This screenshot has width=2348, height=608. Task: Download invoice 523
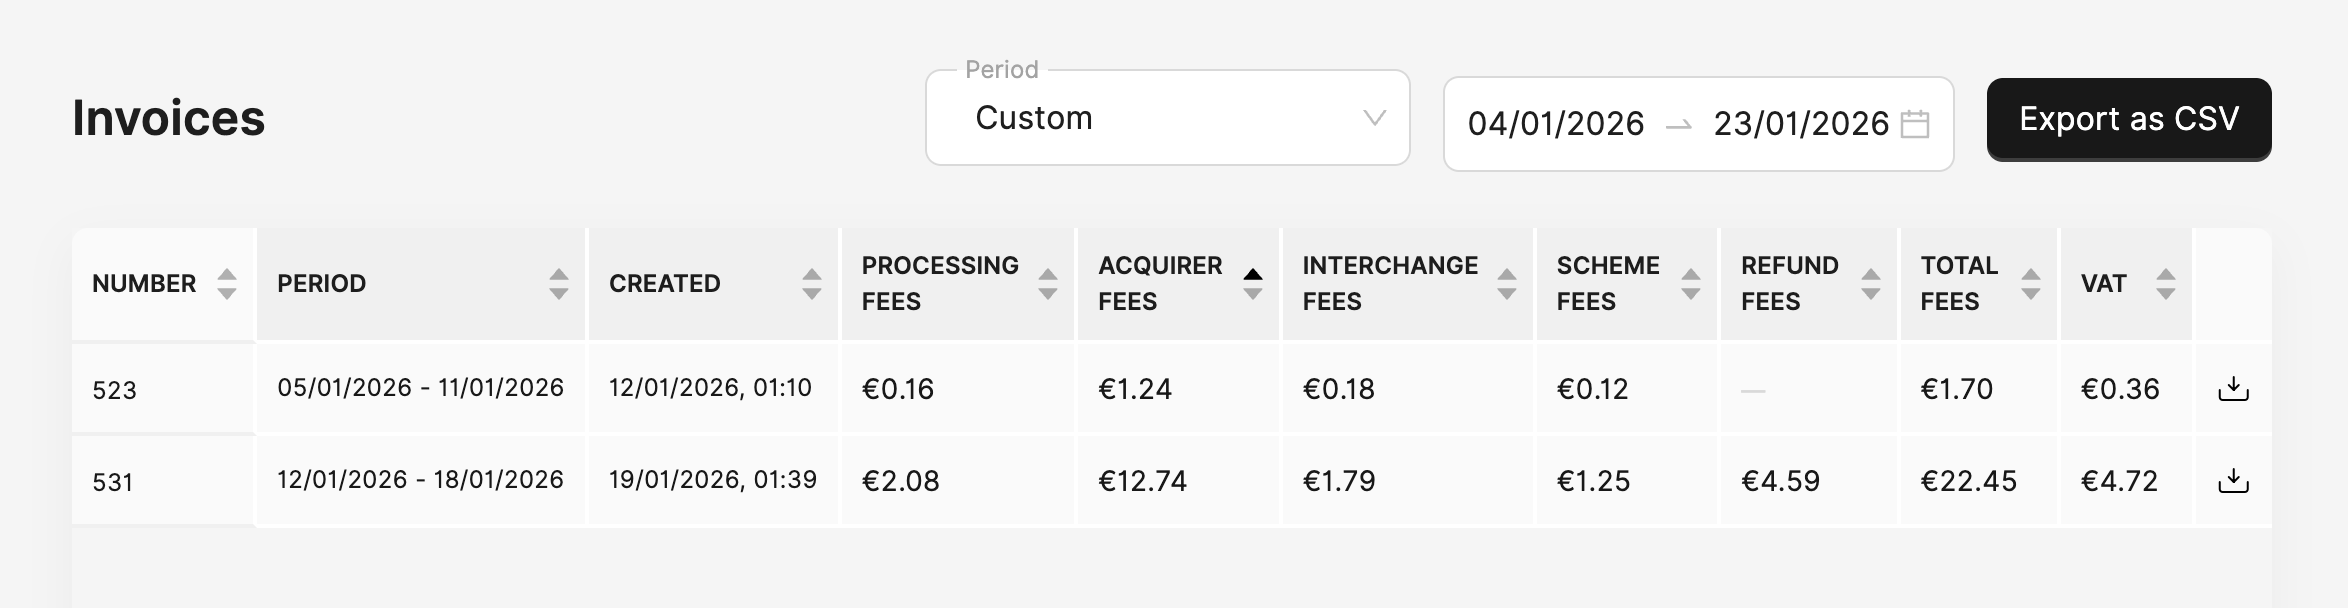(2233, 389)
